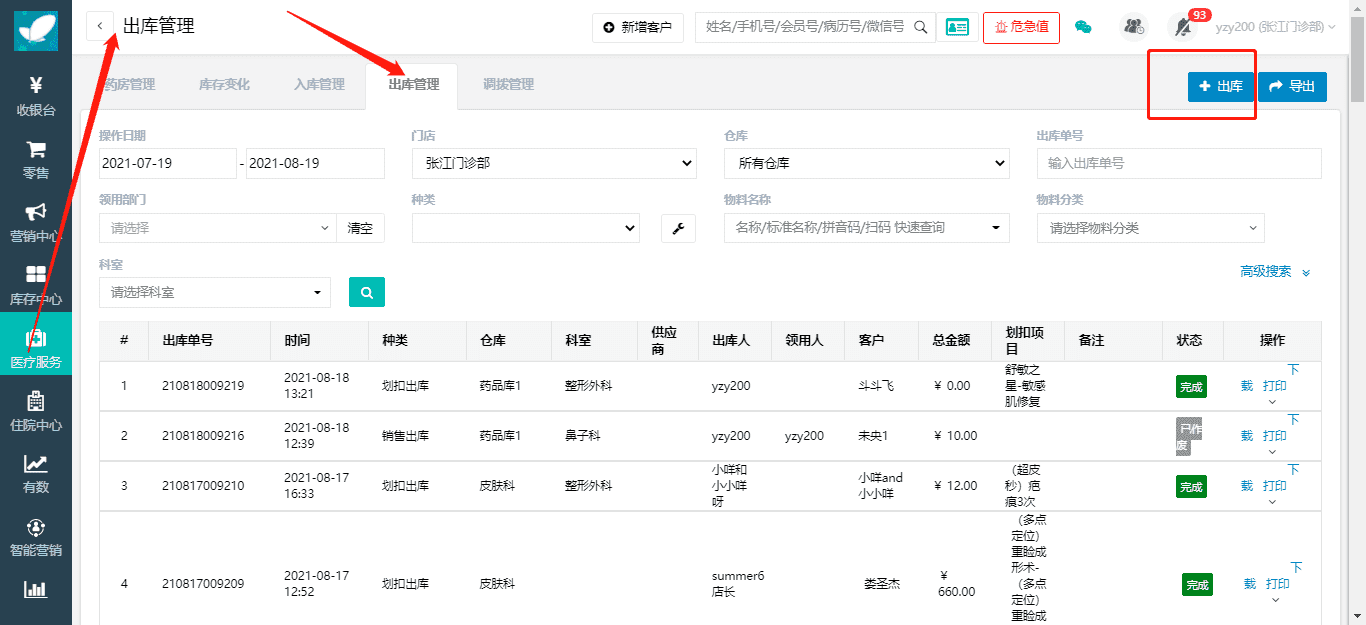The height and width of the screenshot is (625, 1366).
Task: Click the blue 出库 button
Action: tap(1220, 87)
